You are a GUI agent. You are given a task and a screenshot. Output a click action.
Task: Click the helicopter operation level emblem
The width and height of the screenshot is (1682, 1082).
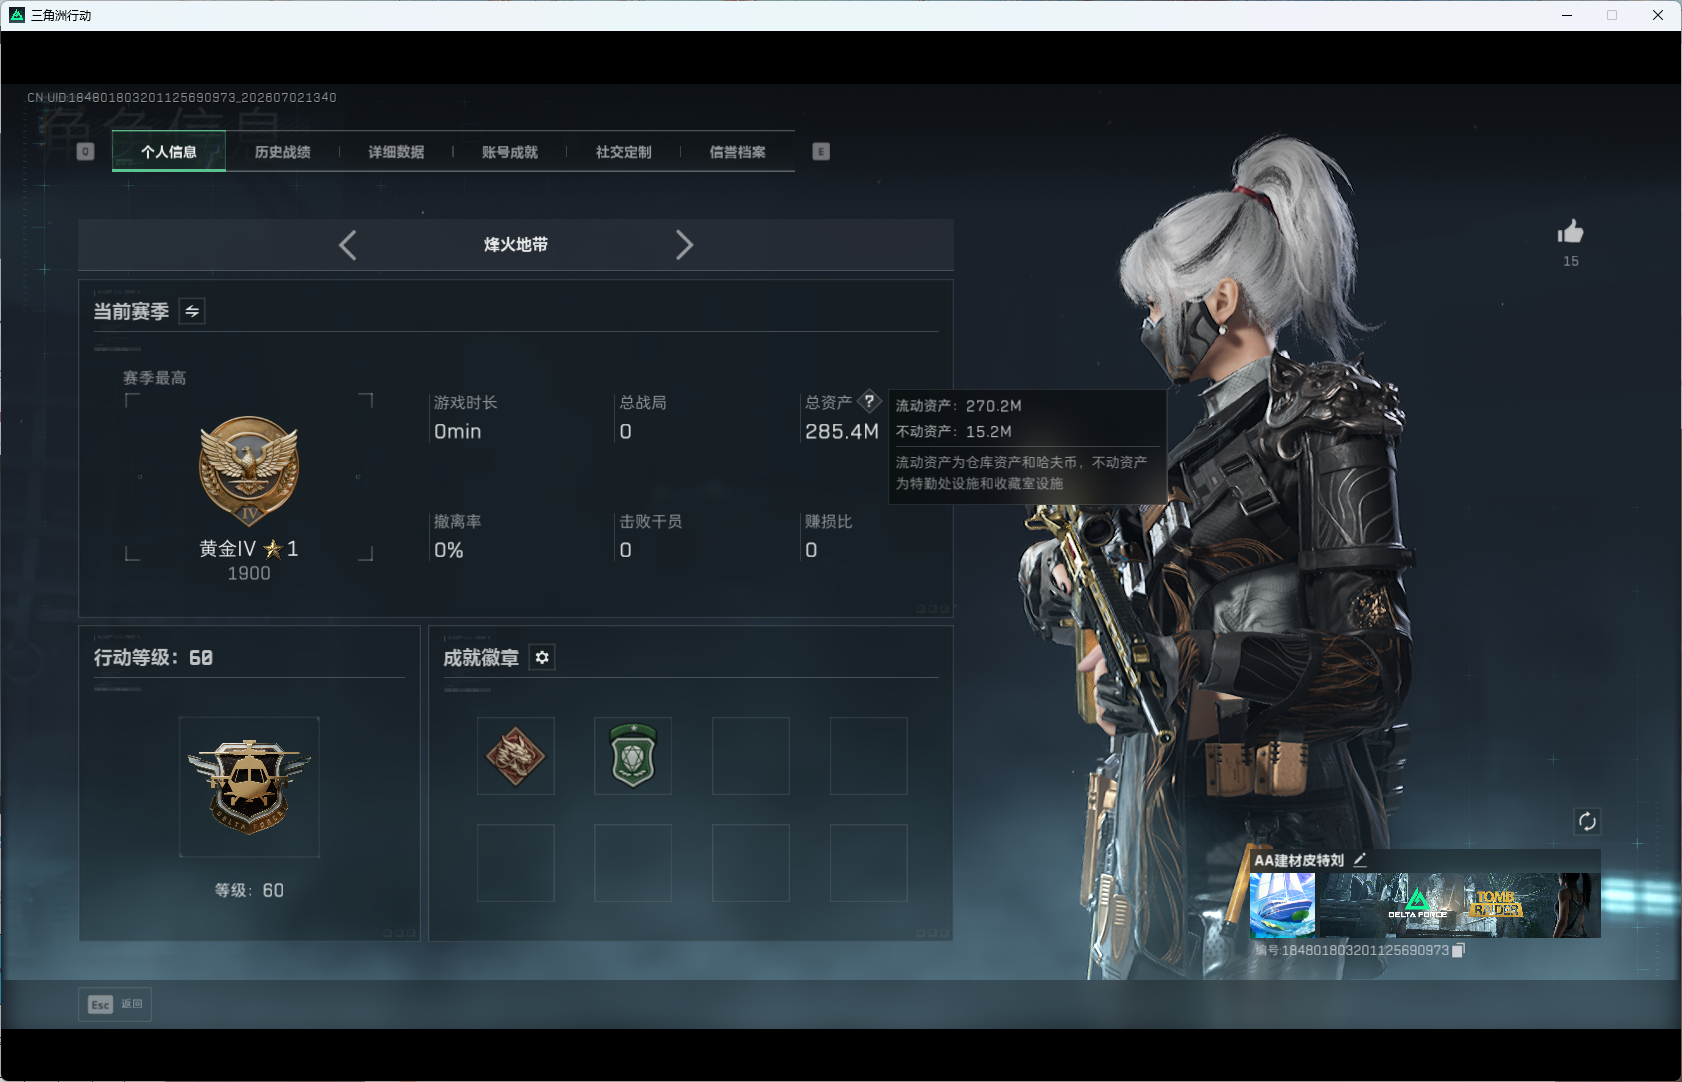[x=249, y=786]
